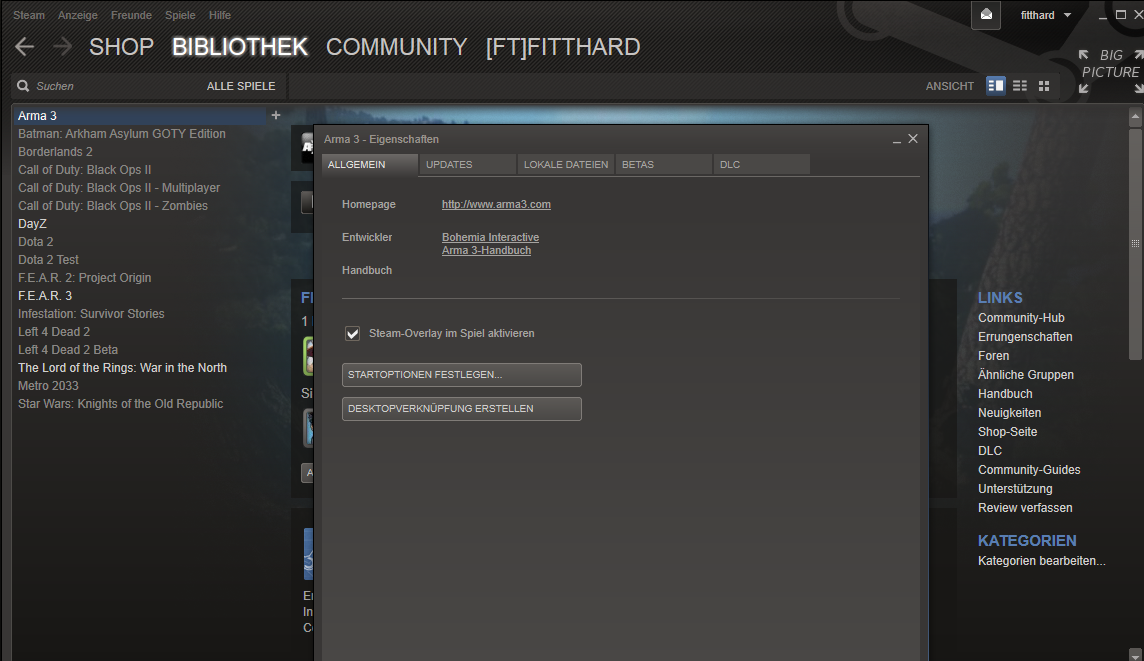Open the Handbuch link in LINKS
This screenshot has height=661, width=1144.
pos(1005,394)
